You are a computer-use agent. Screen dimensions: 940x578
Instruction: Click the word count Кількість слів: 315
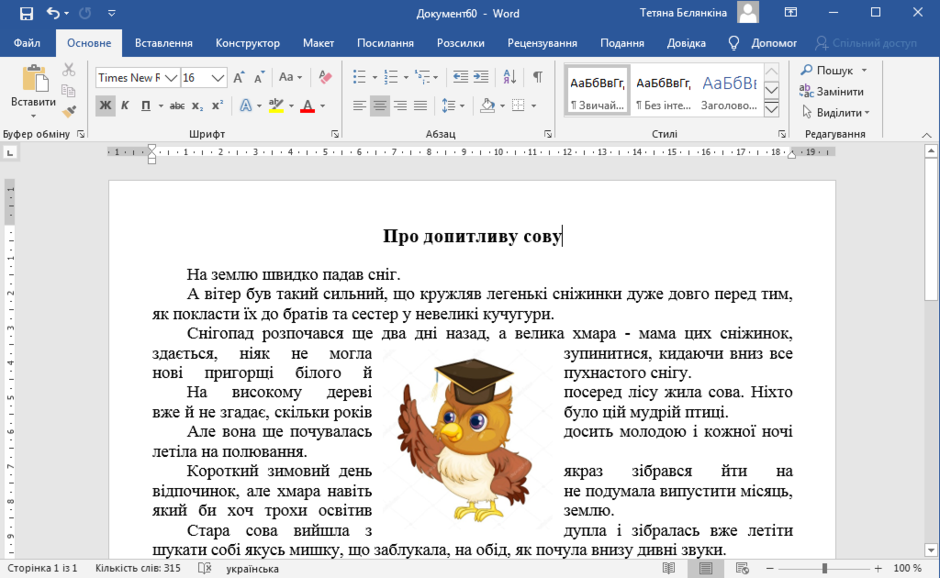pos(138,568)
